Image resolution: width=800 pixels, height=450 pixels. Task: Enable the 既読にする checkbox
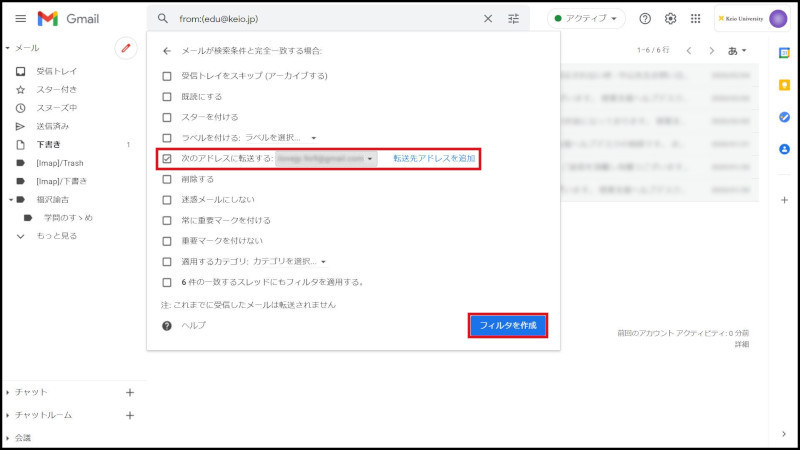[168, 97]
